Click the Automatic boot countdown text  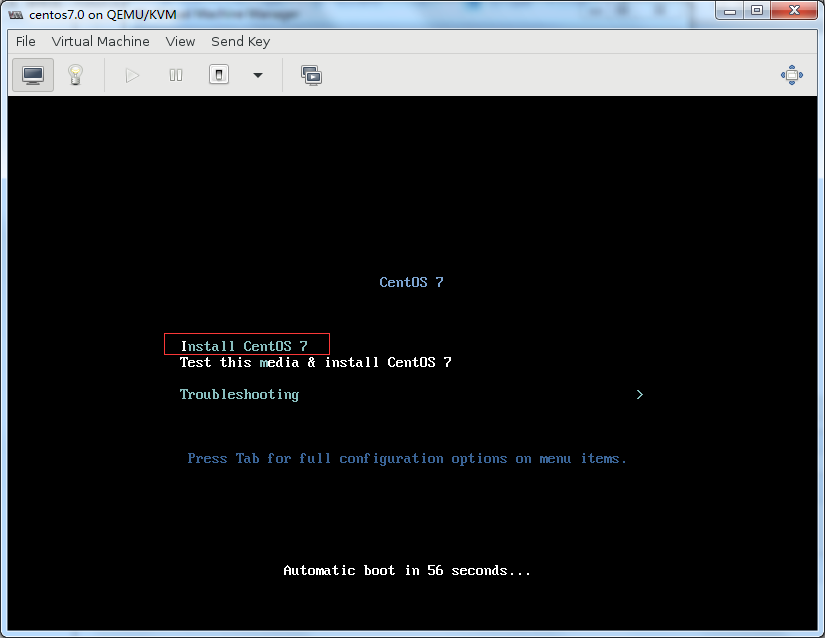pyautogui.click(x=407, y=571)
